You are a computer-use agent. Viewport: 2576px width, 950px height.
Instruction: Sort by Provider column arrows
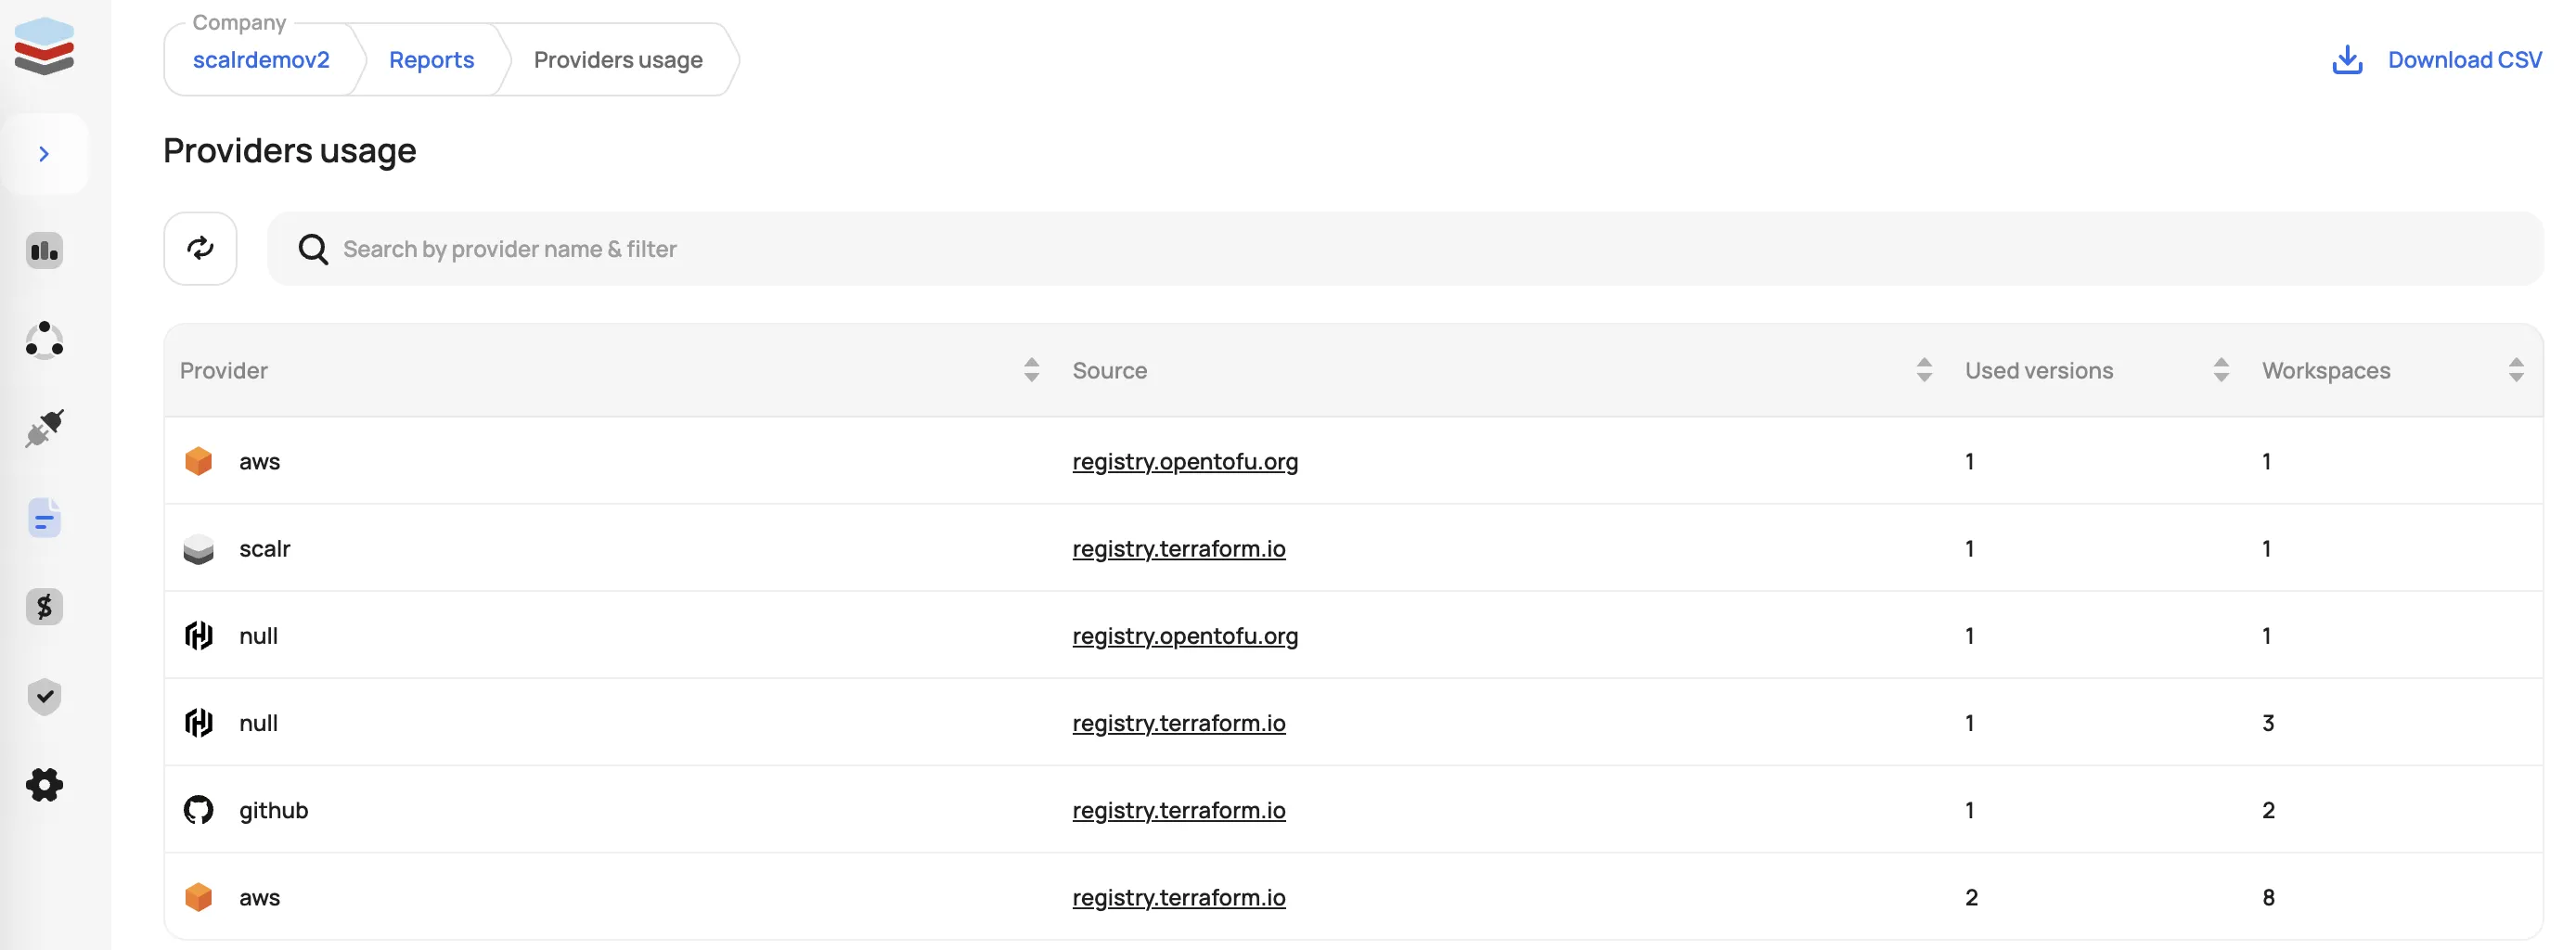1031,370
